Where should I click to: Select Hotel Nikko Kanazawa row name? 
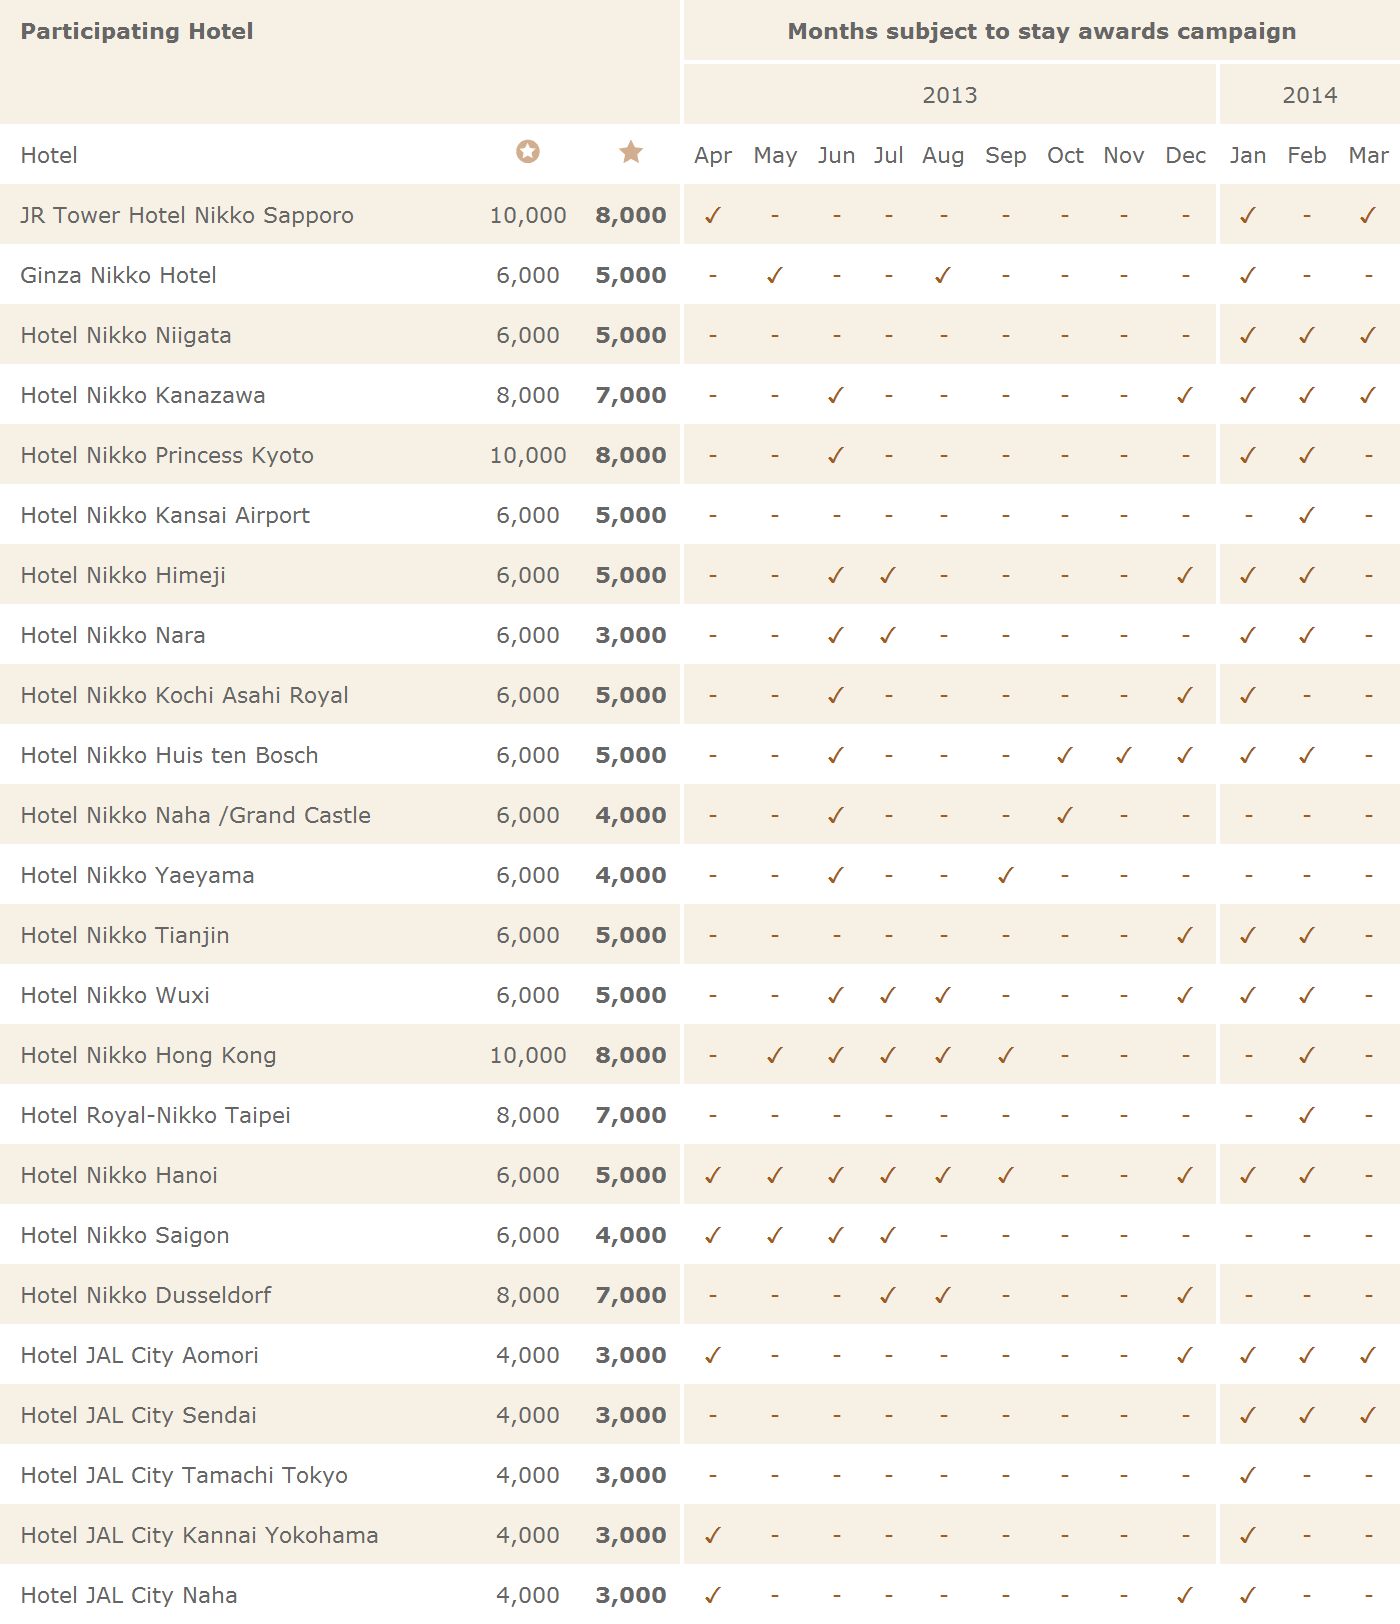pos(143,395)
